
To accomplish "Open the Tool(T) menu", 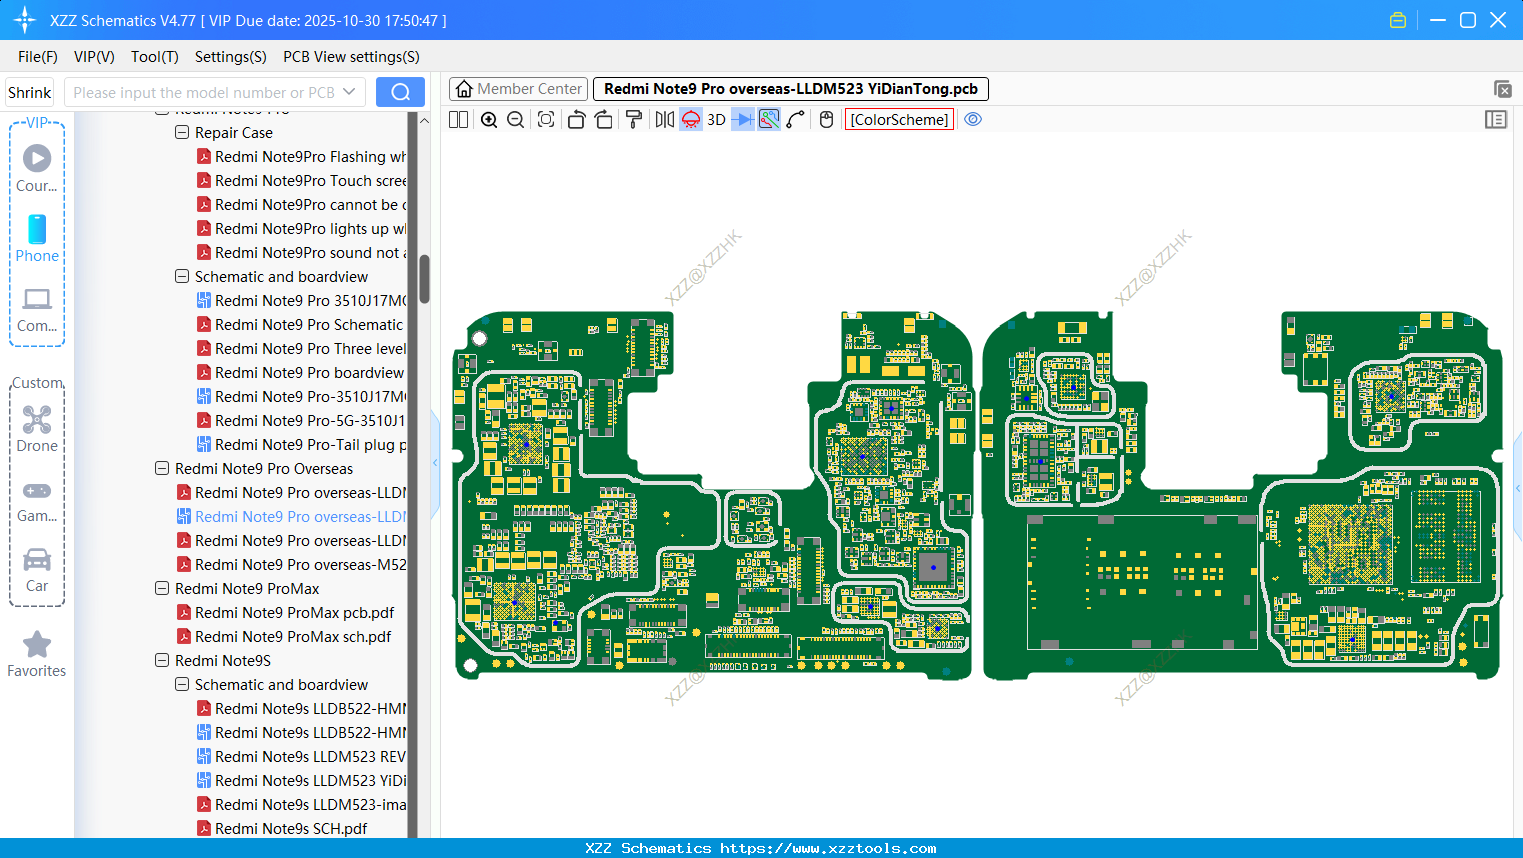I will 154,57.
